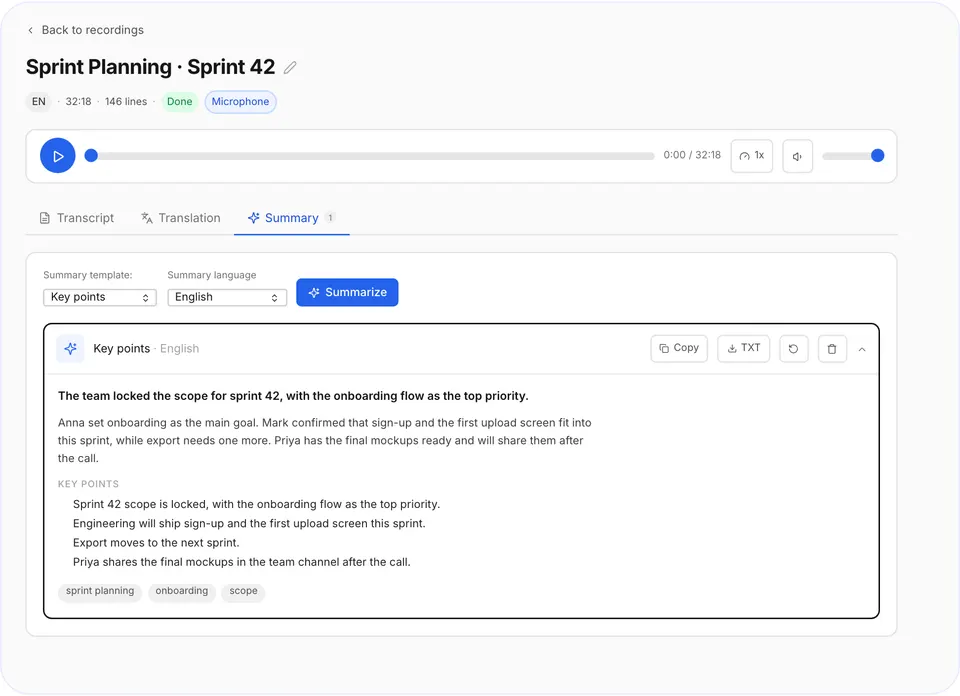This screenshot has height=696, width=960.
Task: Click 'Priya shares the final mockups' key point
Action: pyautogui.click(x=242, y=563)
